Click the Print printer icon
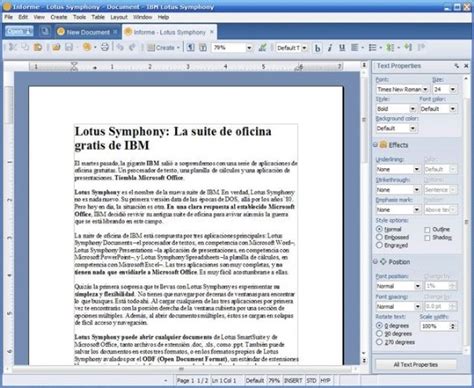Image resolution: width=474 pixels, height=388 pixels. (x=105, y=47)
